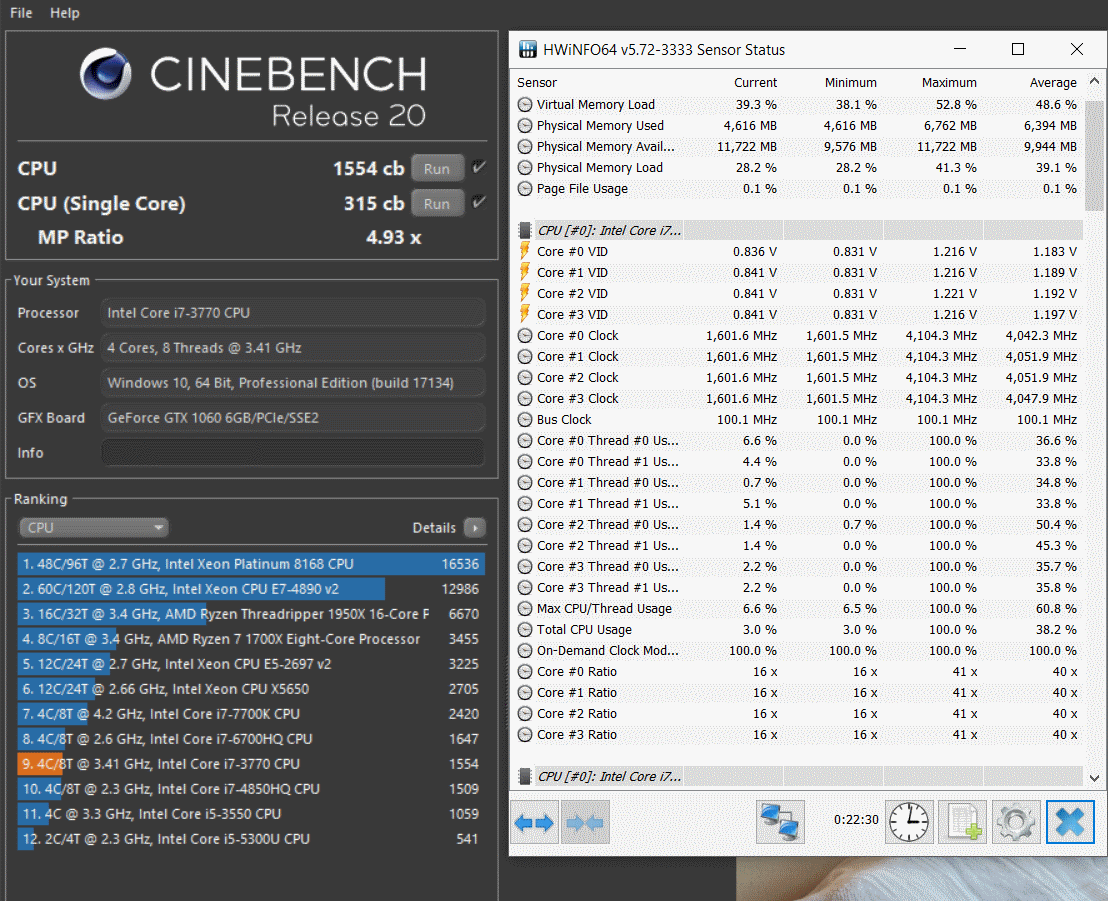Click HWiNFO shrink sensor columns arrows icon
The width and height of the screenshot is (1108, 901).
click(x=585, y=822)
